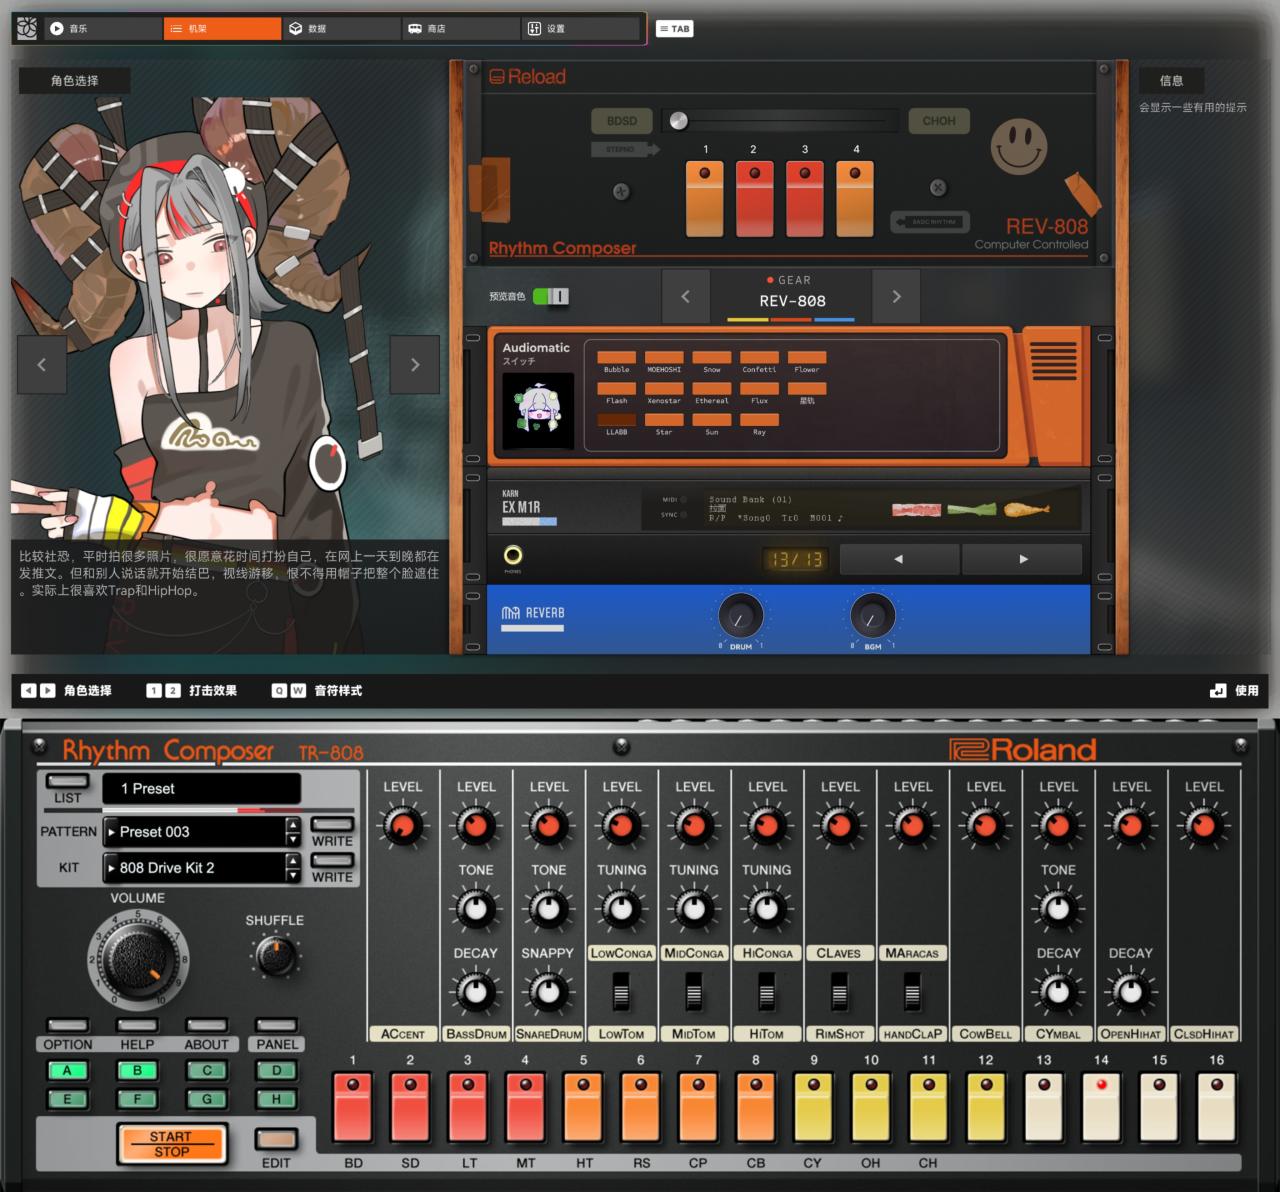Click the PHONES headphone jack icon
The image size is (1280, 1192).
point(513,555)
